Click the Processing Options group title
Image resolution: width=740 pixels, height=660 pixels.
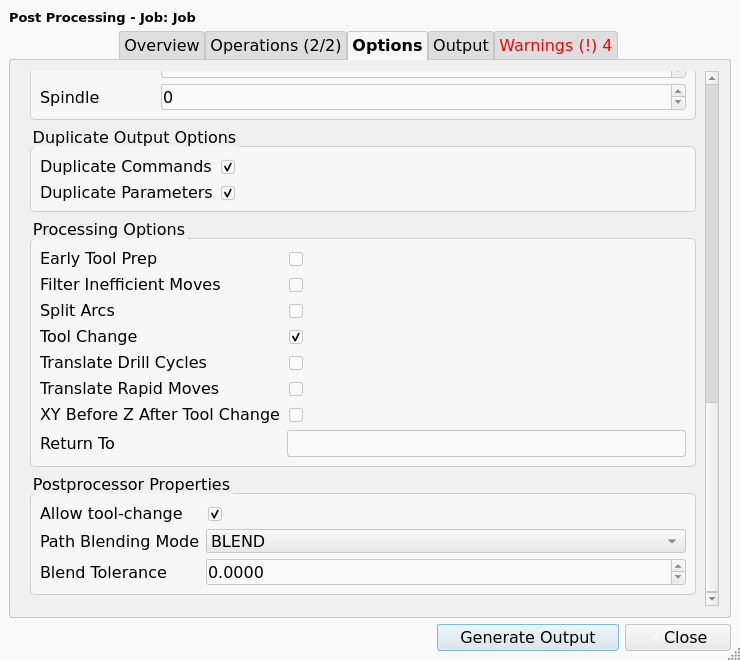(109, 230)
